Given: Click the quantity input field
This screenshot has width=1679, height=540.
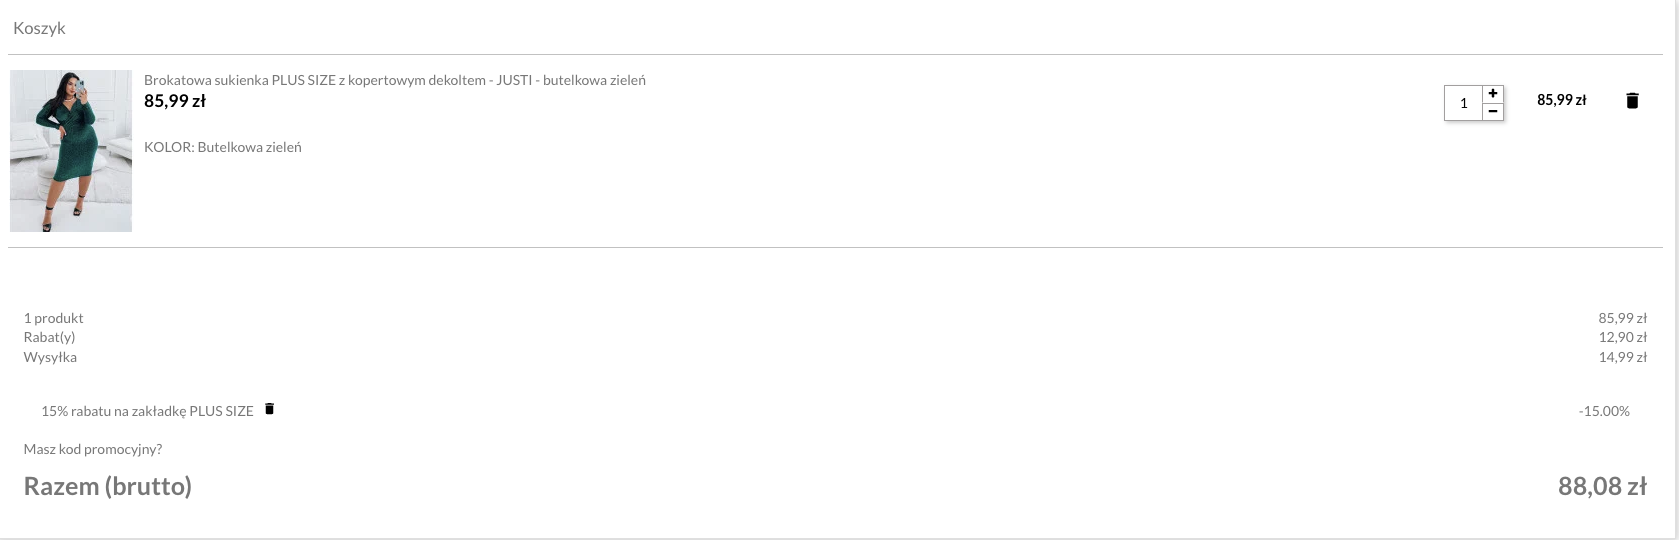Looking at the screenshot, I should point(1464,103).
